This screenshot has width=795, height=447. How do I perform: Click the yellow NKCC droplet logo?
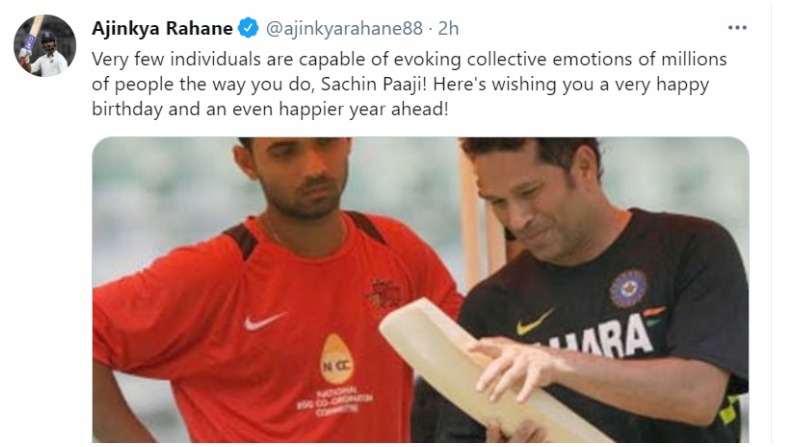coord(337,358)
